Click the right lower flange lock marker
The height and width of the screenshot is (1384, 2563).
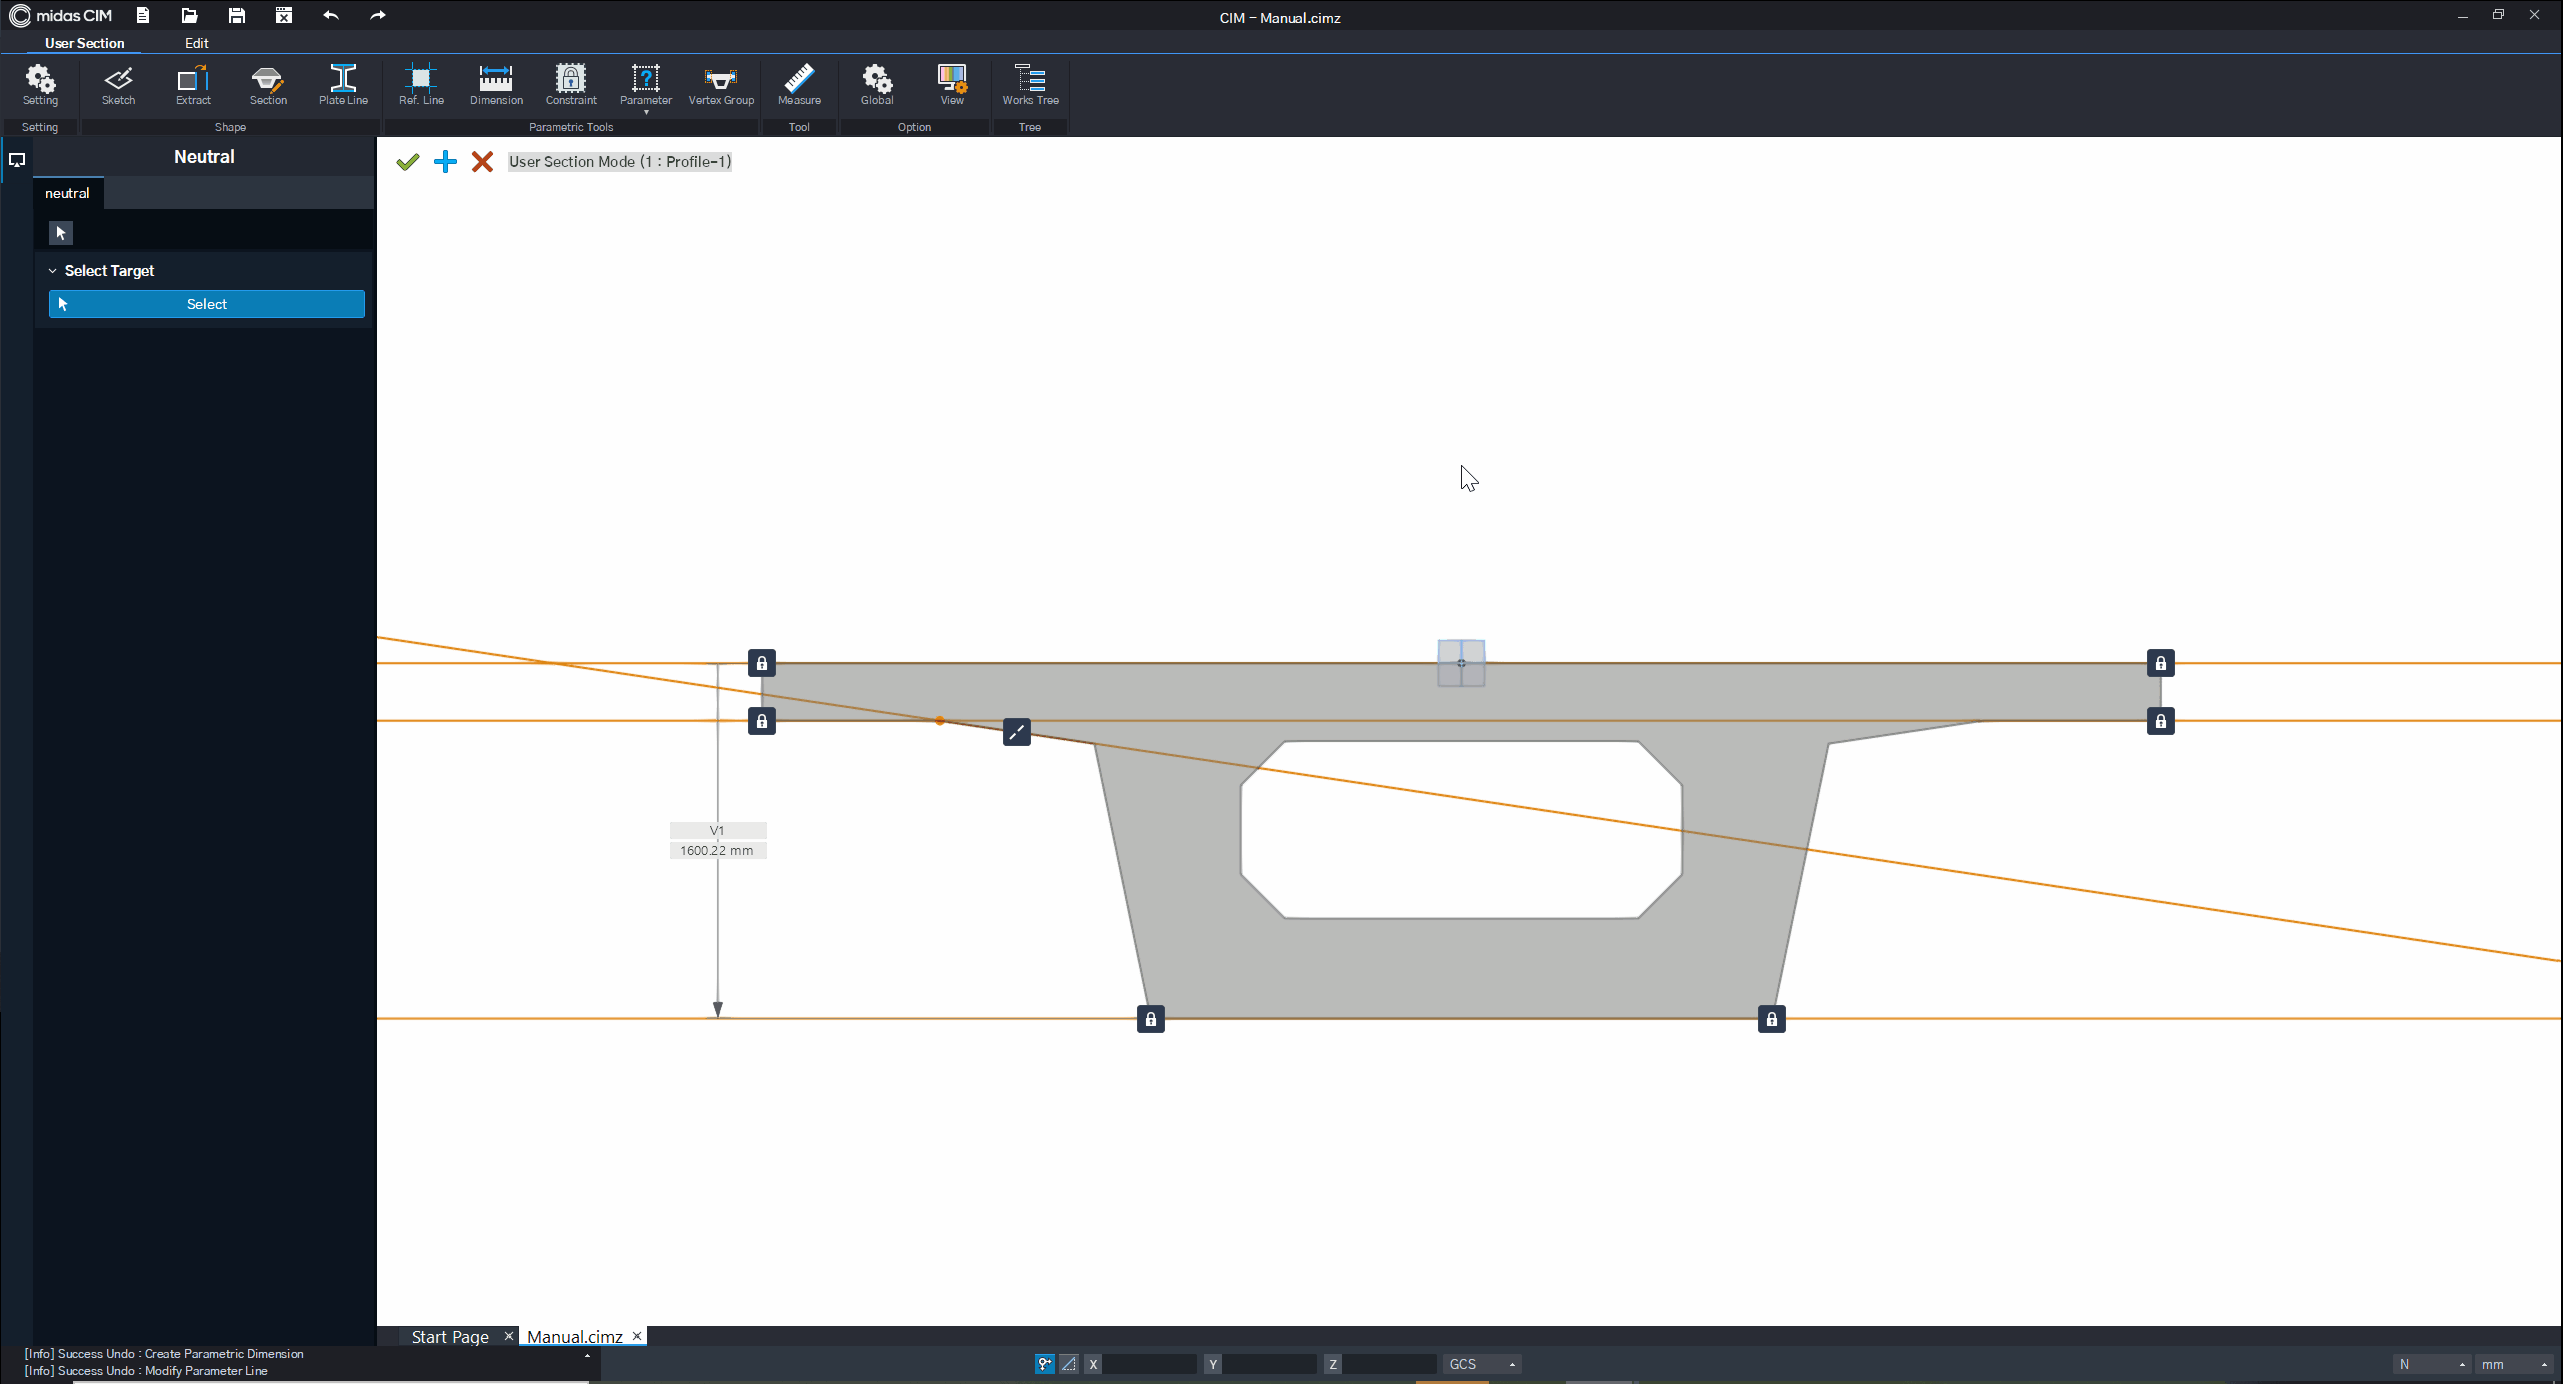click(x=2161, y=721)
